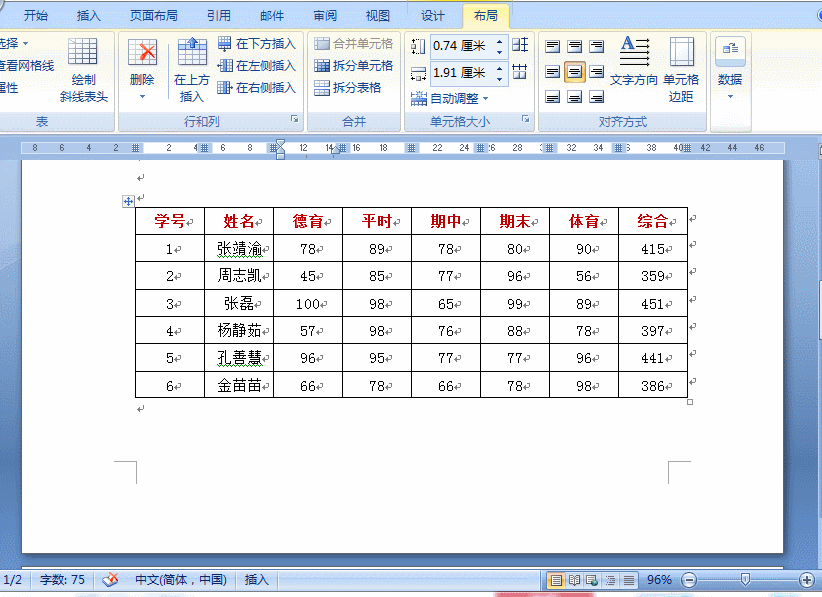Screen dimensions: 822x597
Task: Click table cell 张靖渝
Action: (239, 248)
